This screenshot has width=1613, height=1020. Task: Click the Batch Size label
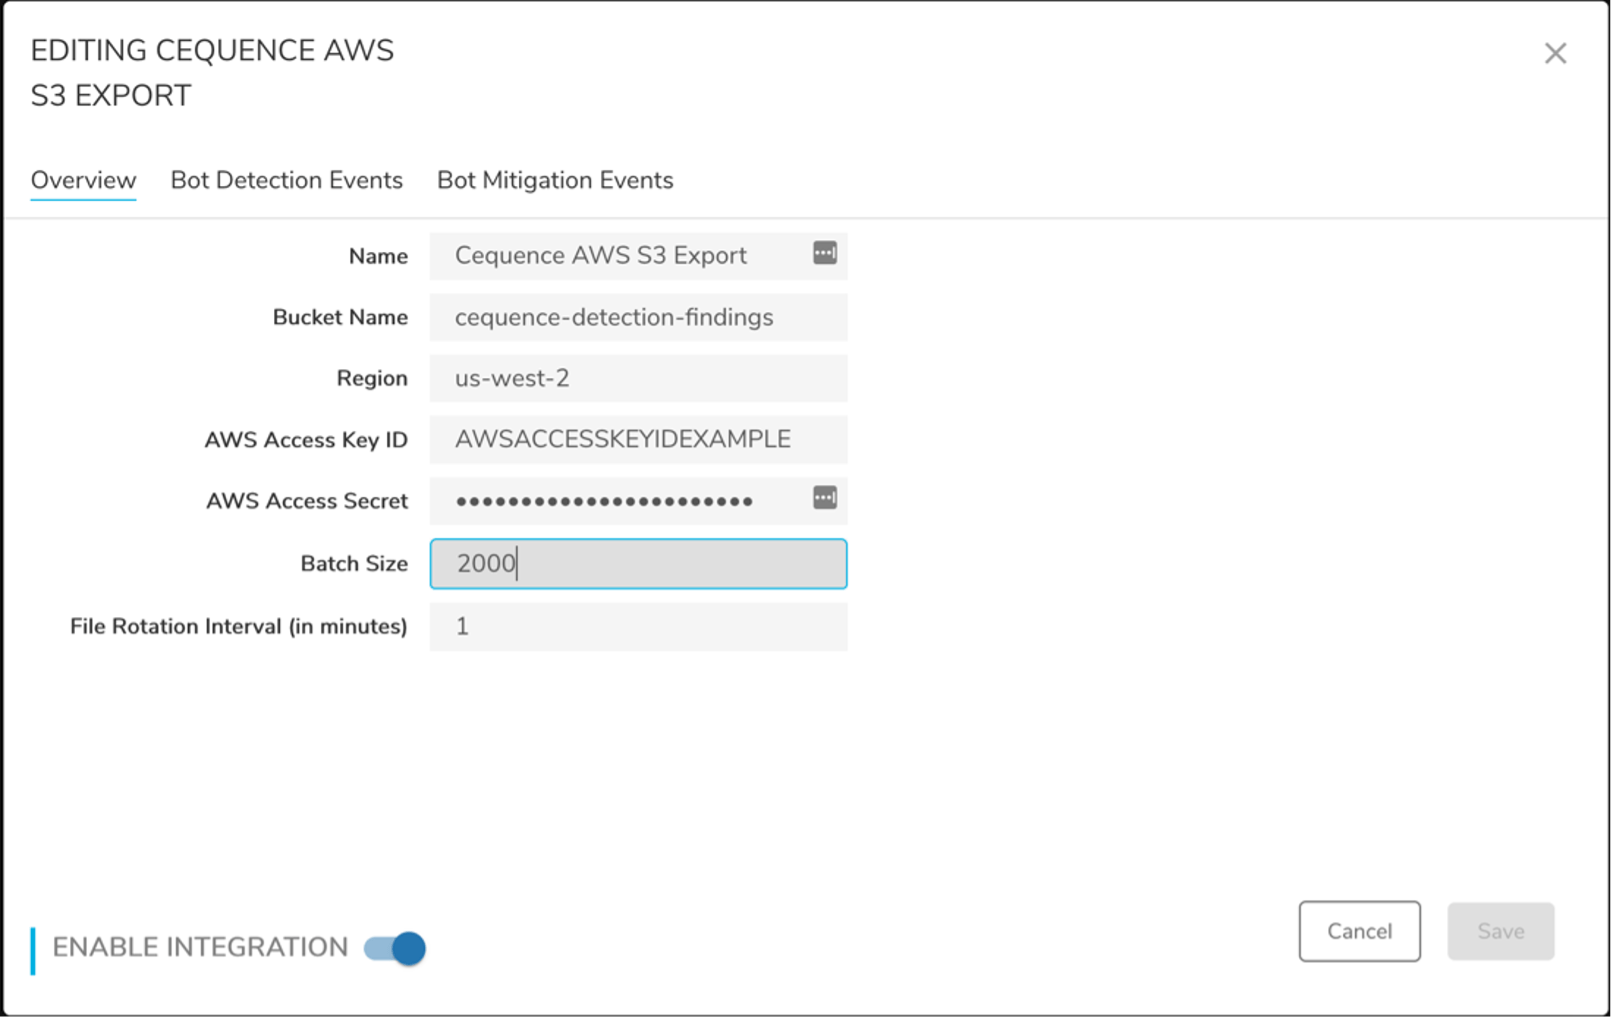(x=354, y=564)
